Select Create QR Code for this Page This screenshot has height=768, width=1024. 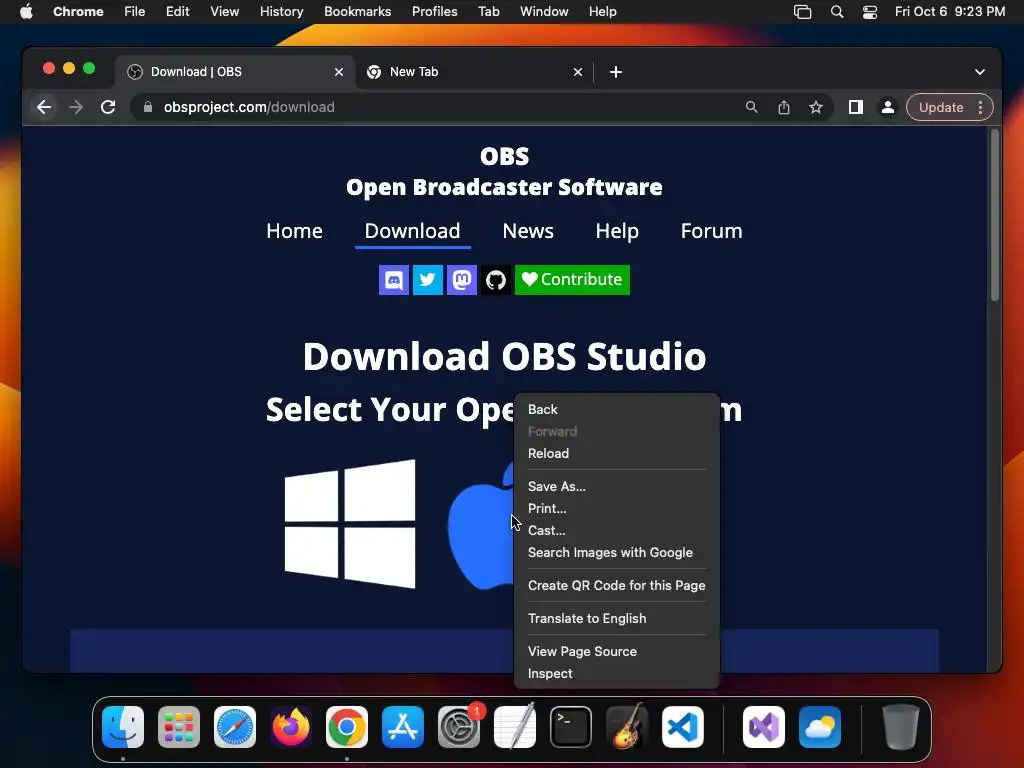click(617, 585)
